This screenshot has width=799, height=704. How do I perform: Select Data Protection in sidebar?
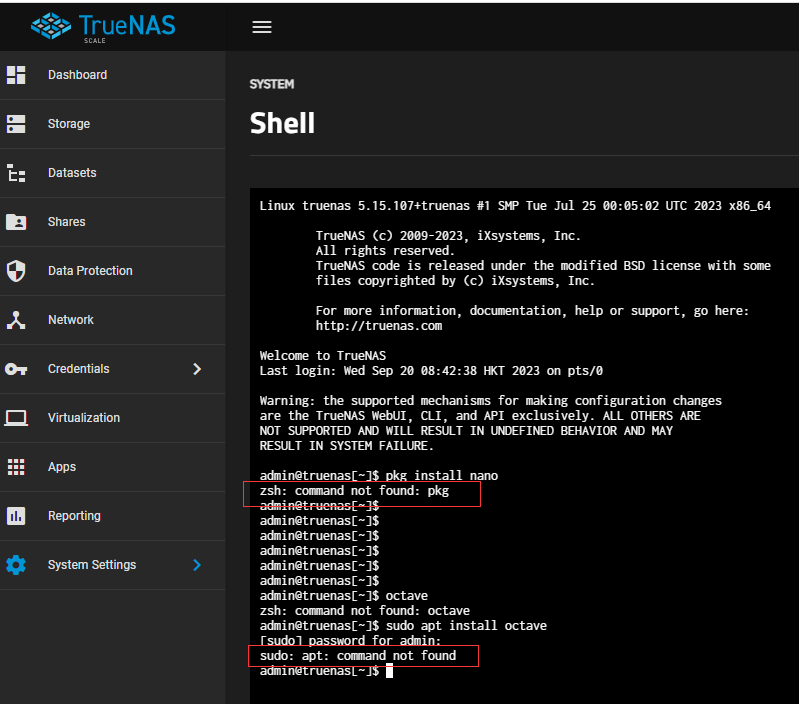tap(113, 270)
